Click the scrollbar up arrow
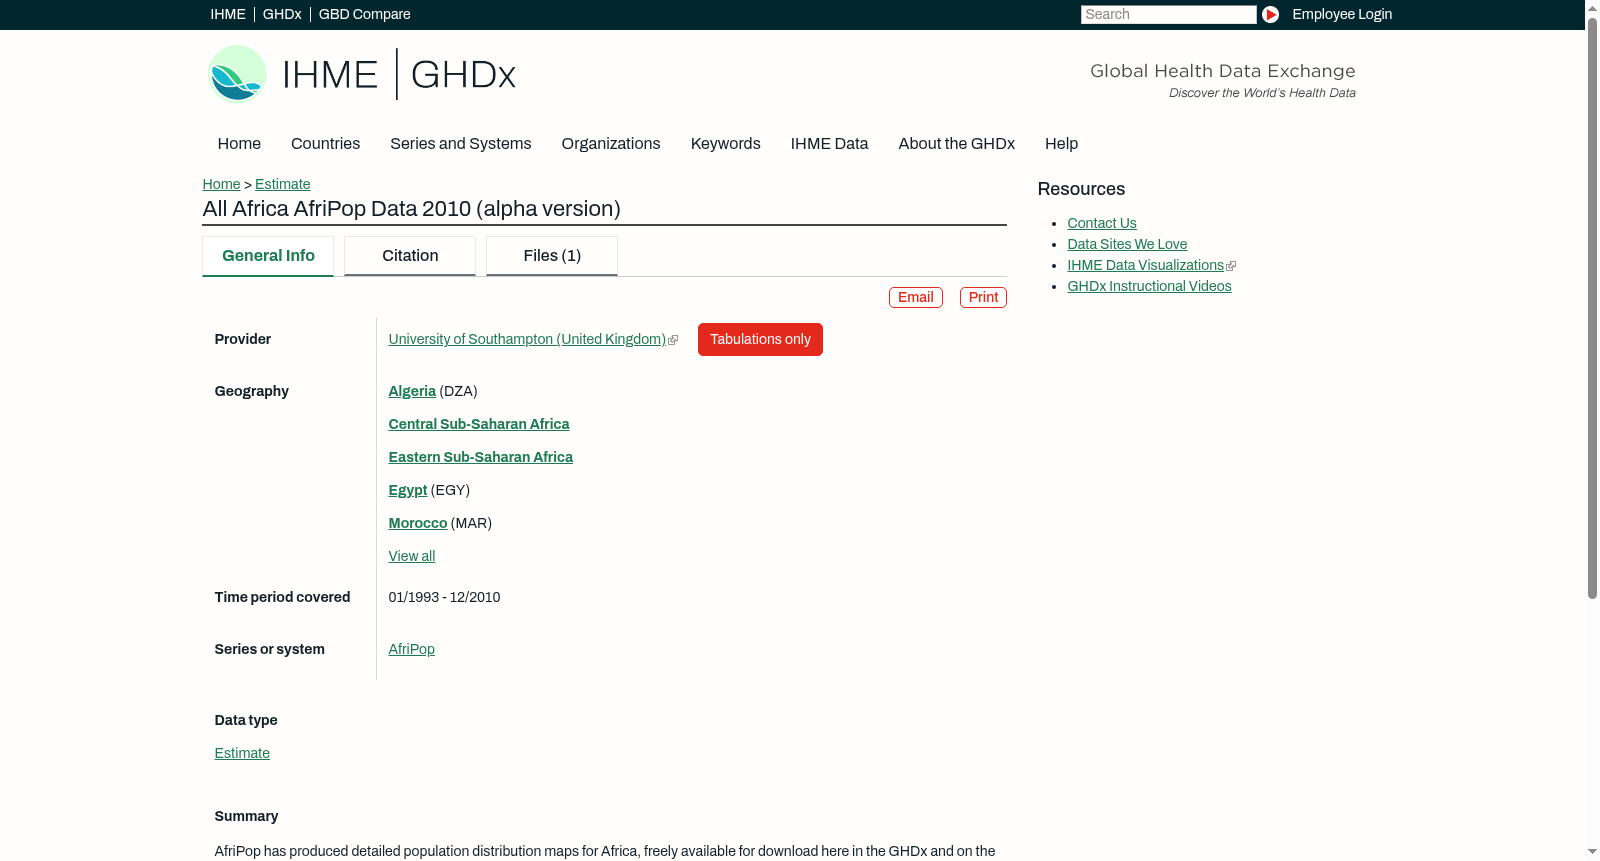 (x=1592, y=7)
